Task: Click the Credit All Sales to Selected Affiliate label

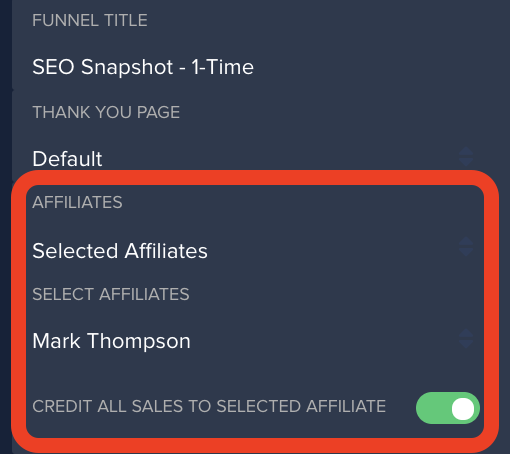Action: pos(209,406)
